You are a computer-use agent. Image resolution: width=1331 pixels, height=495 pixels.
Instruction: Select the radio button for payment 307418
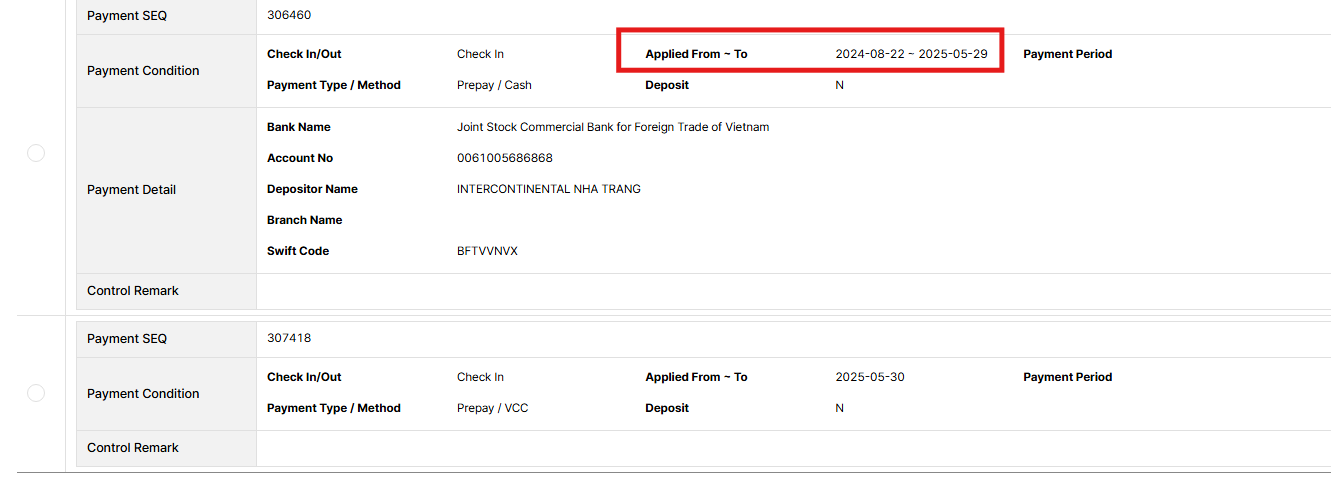pos(36,393)
